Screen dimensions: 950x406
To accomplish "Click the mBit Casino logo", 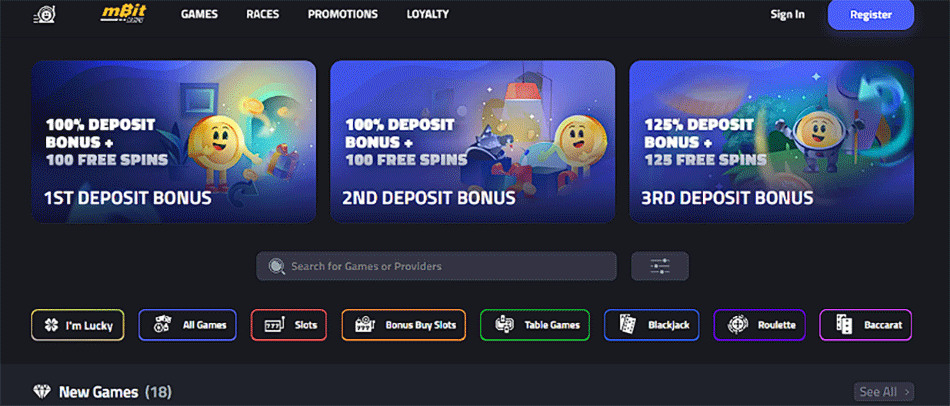I will (124, 15).
